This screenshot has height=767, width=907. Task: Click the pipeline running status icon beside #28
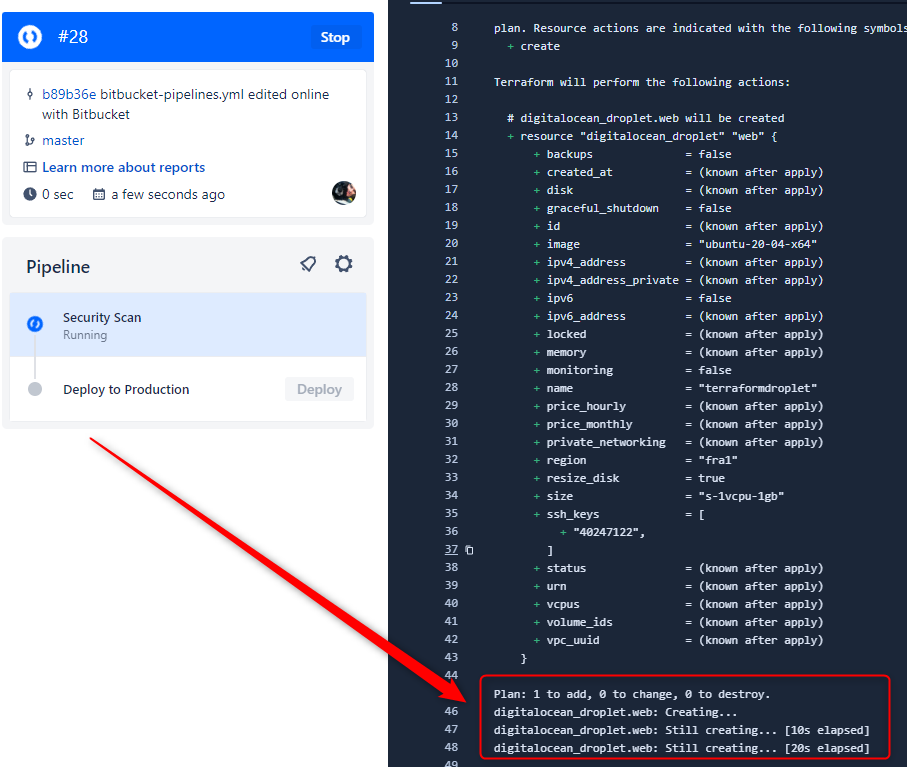pyautogui.click(x=30, y=37)
